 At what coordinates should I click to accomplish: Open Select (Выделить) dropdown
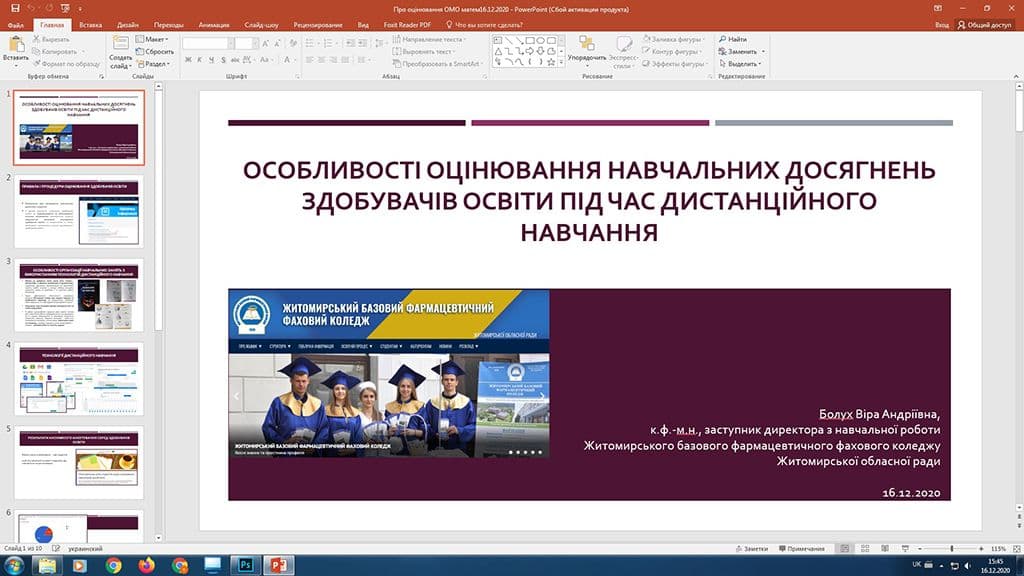click(x=741, y=64)
